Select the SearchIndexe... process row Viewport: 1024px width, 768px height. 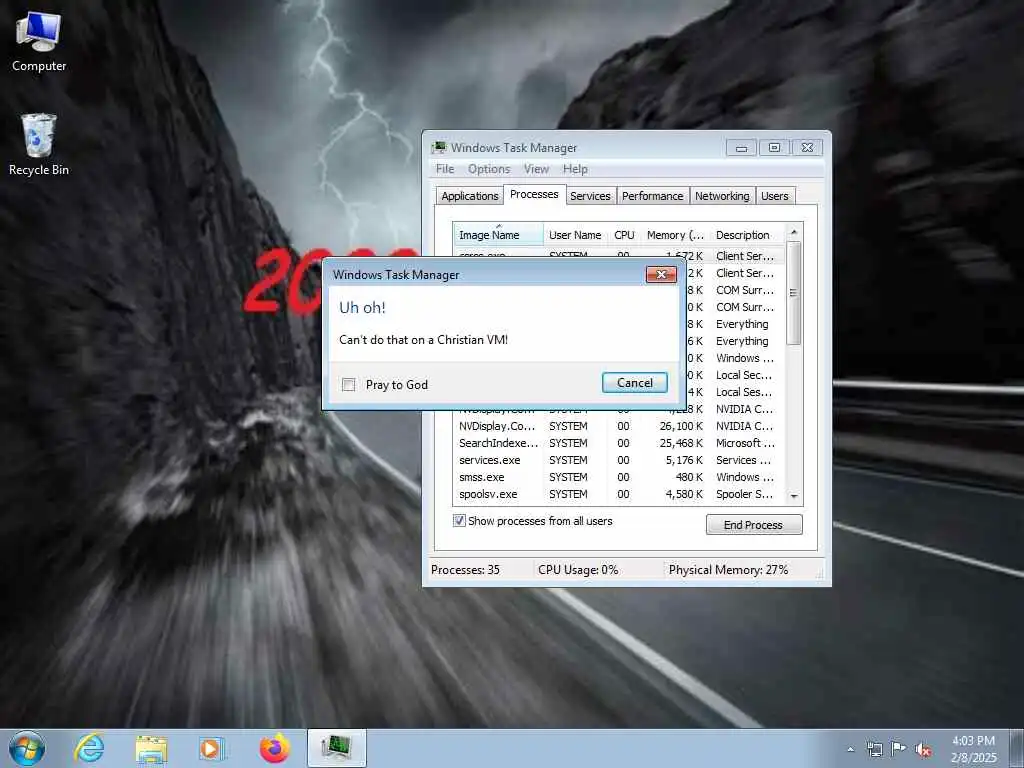618,443
